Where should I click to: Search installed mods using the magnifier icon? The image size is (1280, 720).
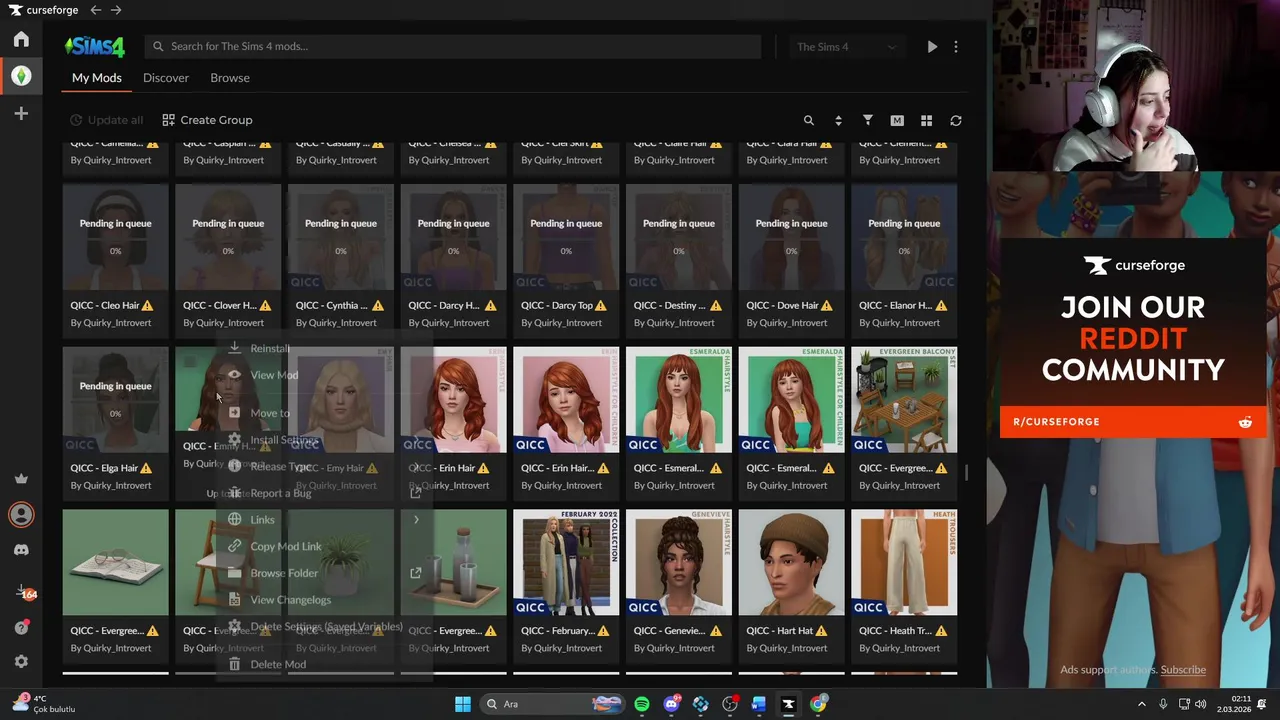pos(809,120)
